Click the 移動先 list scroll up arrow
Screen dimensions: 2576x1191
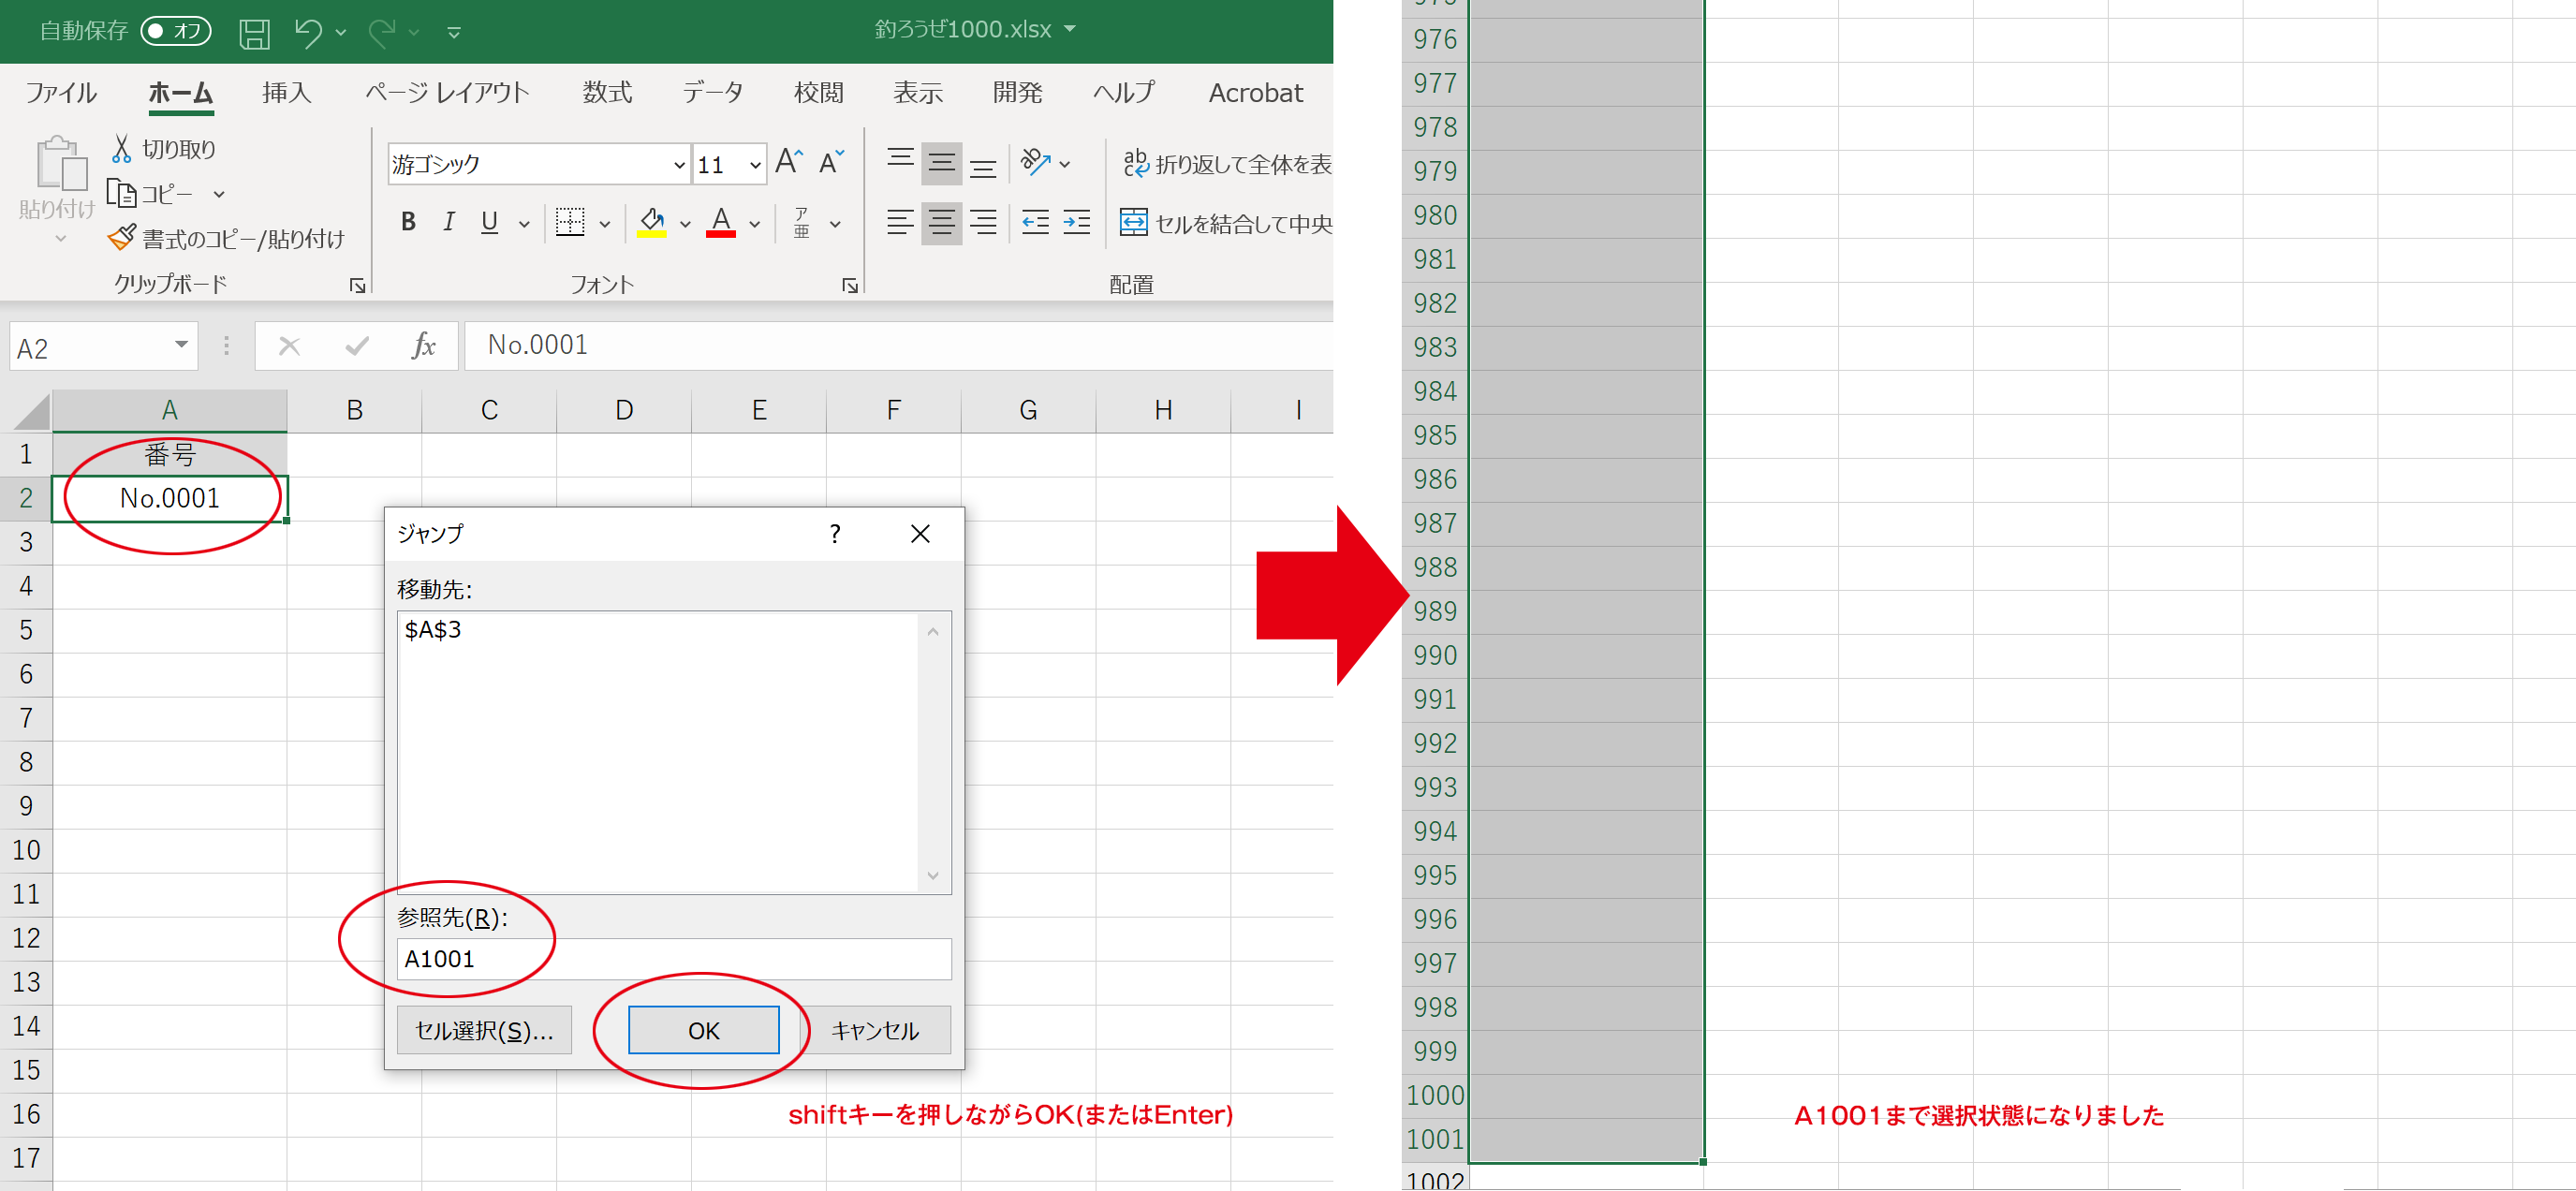(x=933, y=631)
